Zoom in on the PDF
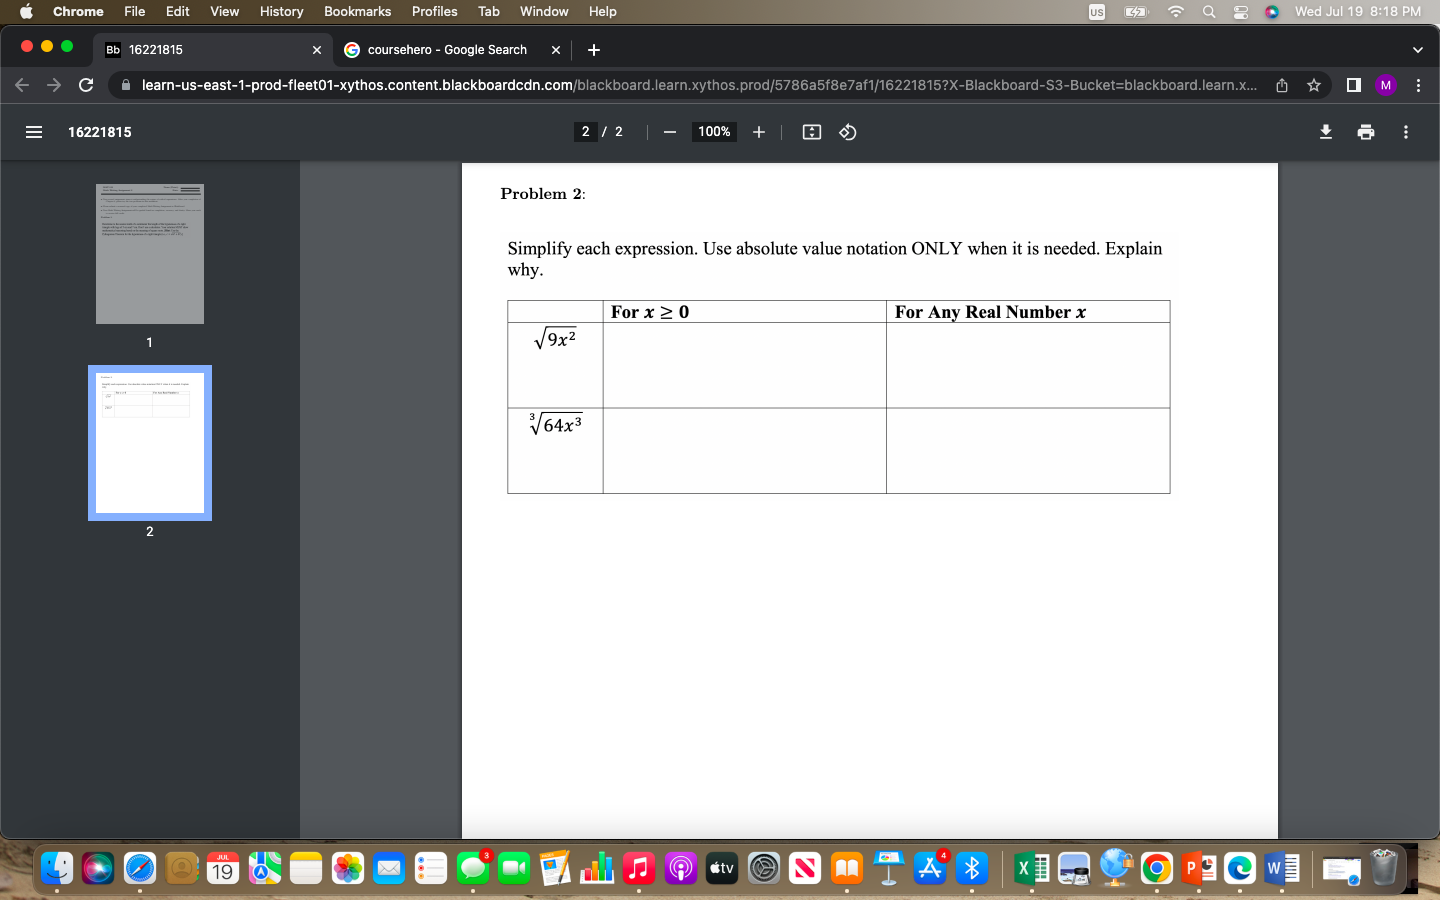Image resolution: width=1440 pixels, height=900 pixels. coord(758,132)
